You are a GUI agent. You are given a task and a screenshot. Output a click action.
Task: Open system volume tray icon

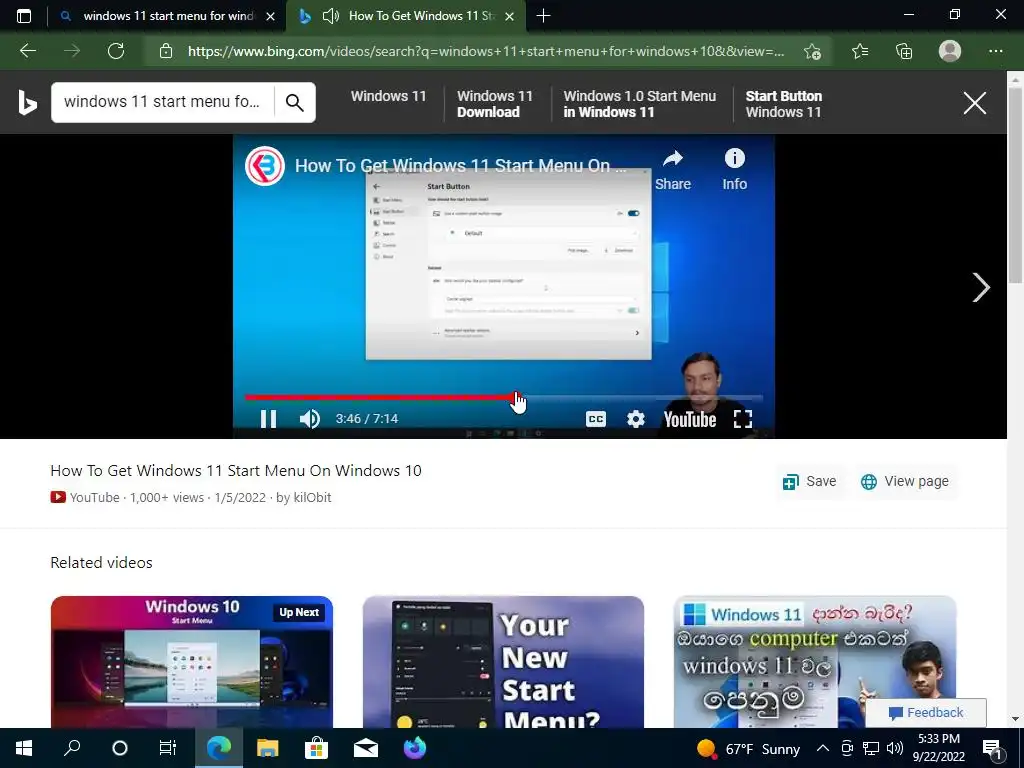(x=895, y=748)
